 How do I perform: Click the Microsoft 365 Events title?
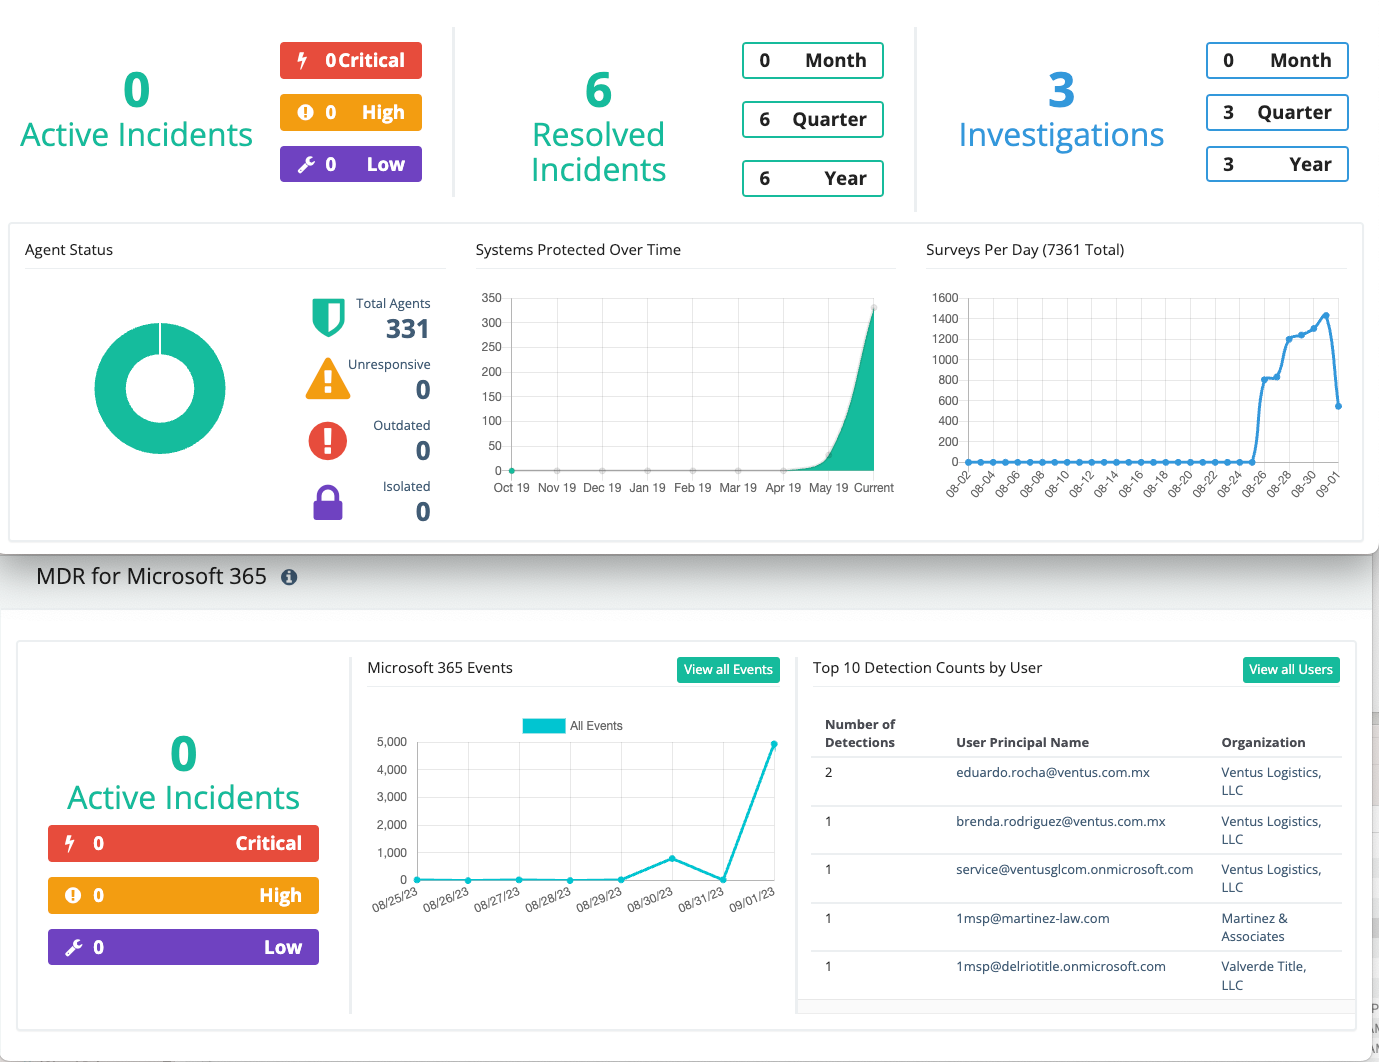[440, 668]
